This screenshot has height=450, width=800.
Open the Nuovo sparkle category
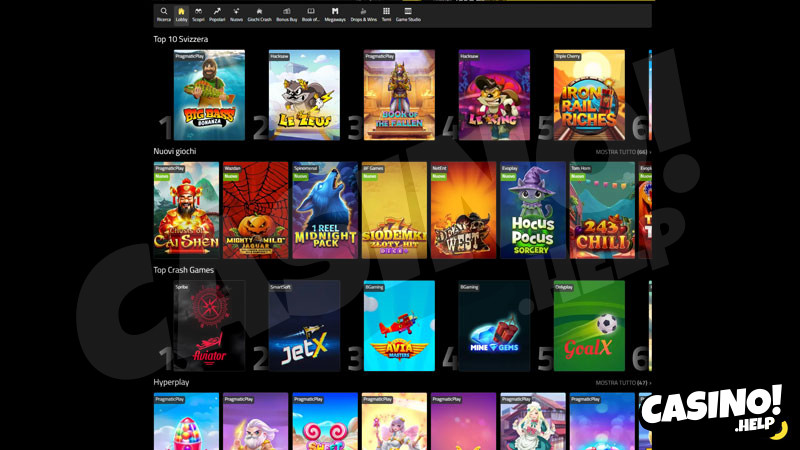(x=236, y=15)
